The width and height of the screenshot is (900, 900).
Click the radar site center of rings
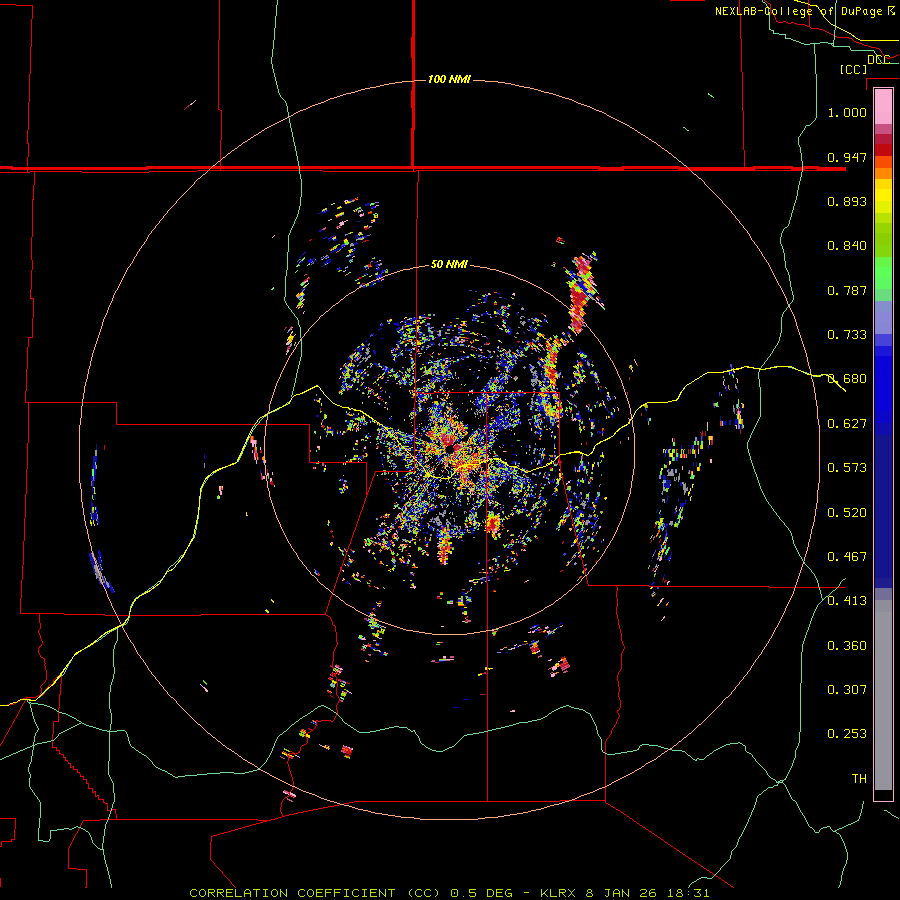tap(449, 449)
